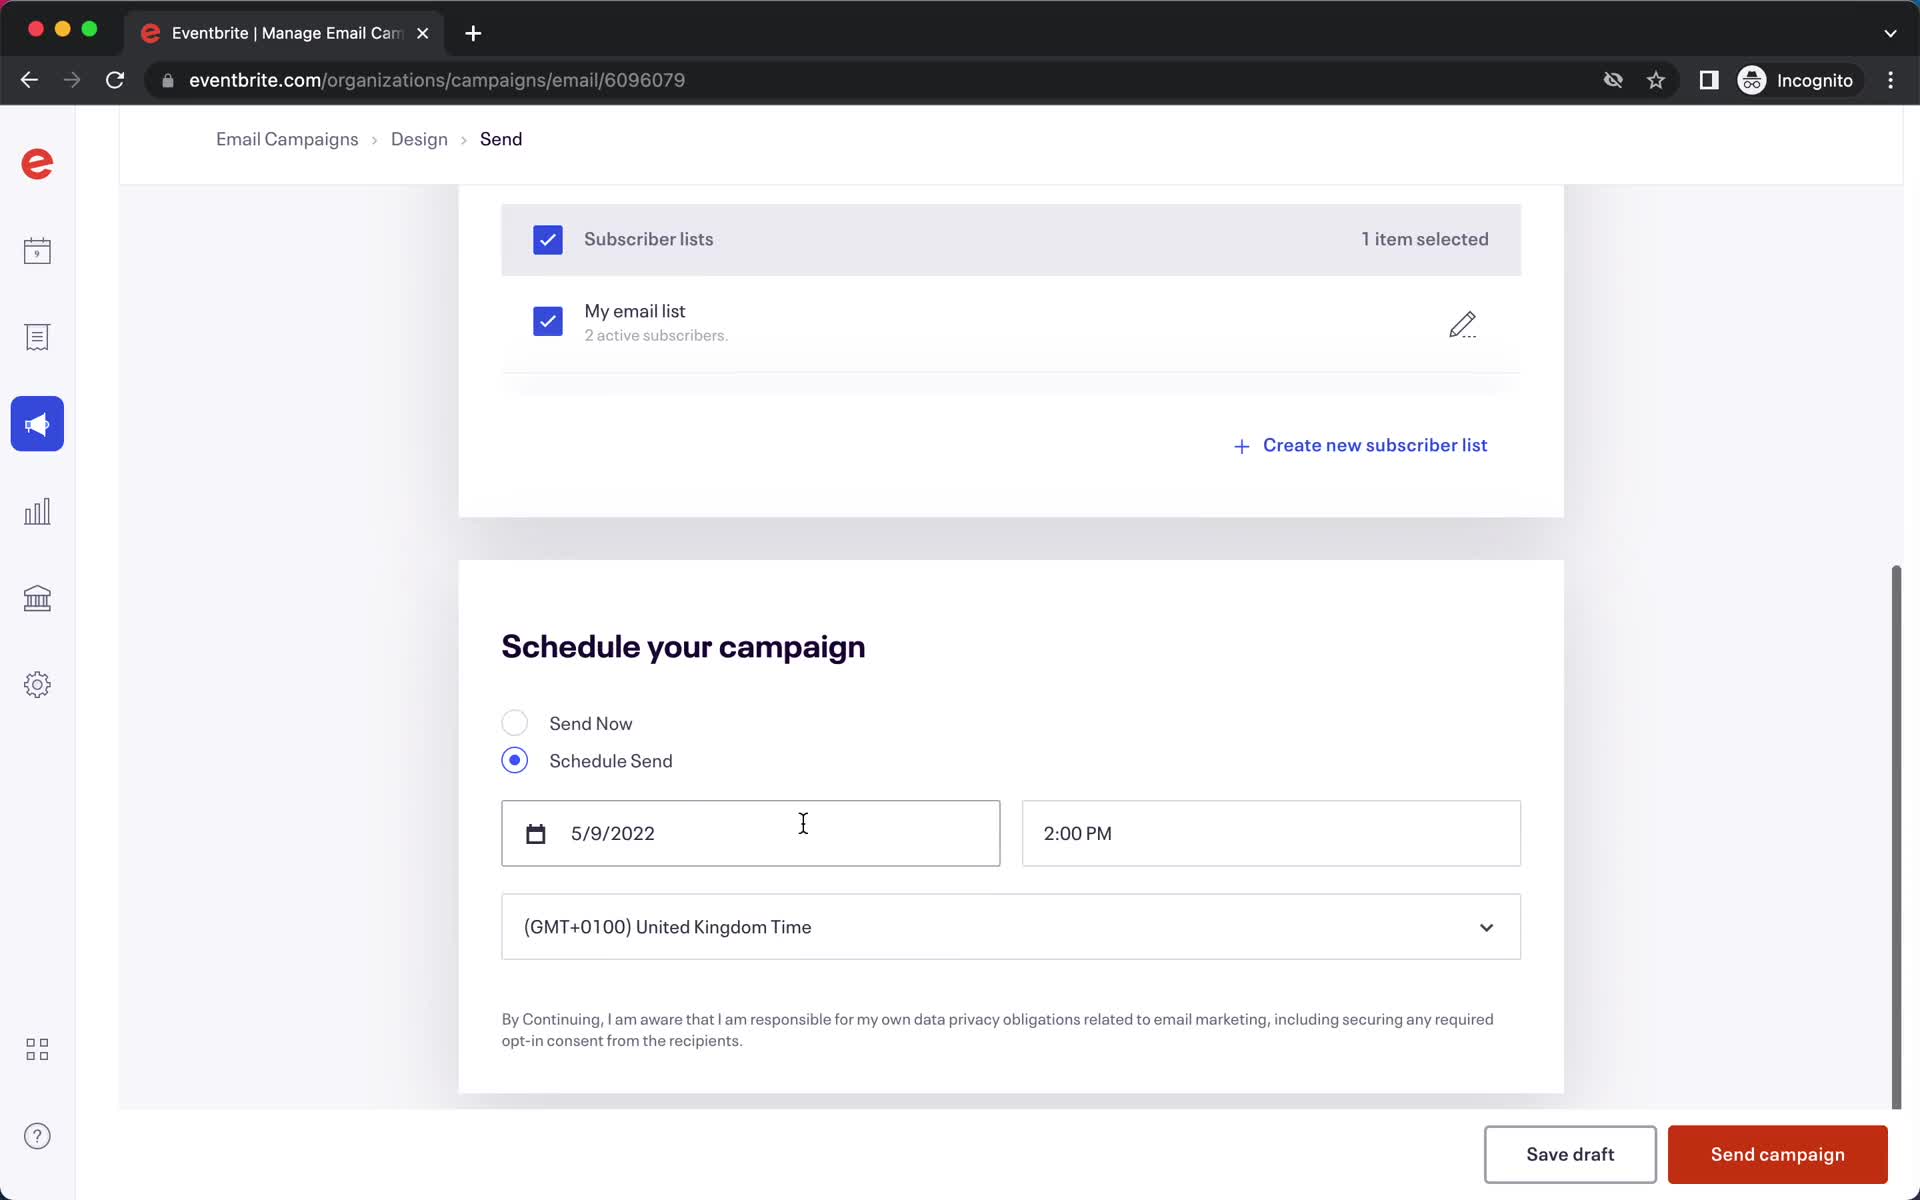The width and height of the screenshot is (1920, 1200).
Task: Go to Email Campaigns breadcrumb
Action: click(287, 139)
